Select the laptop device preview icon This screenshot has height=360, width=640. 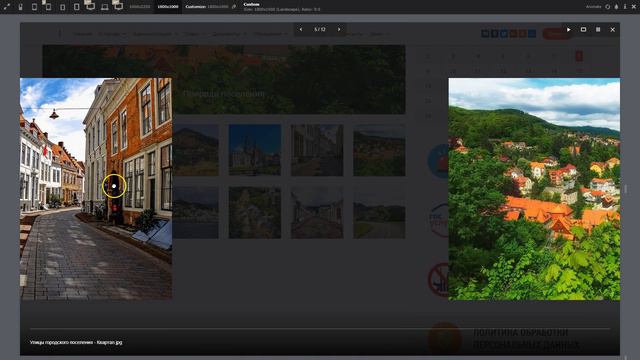[105, 7]
